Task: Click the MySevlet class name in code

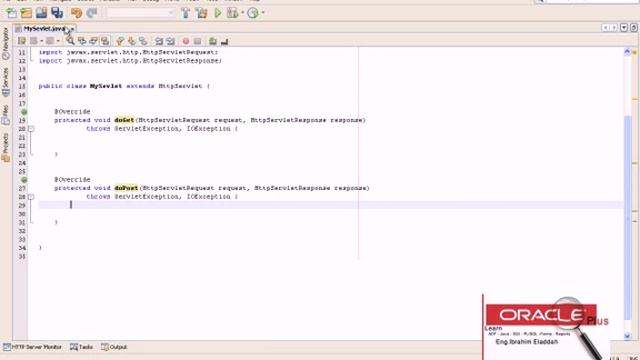Action: point(106,86)
